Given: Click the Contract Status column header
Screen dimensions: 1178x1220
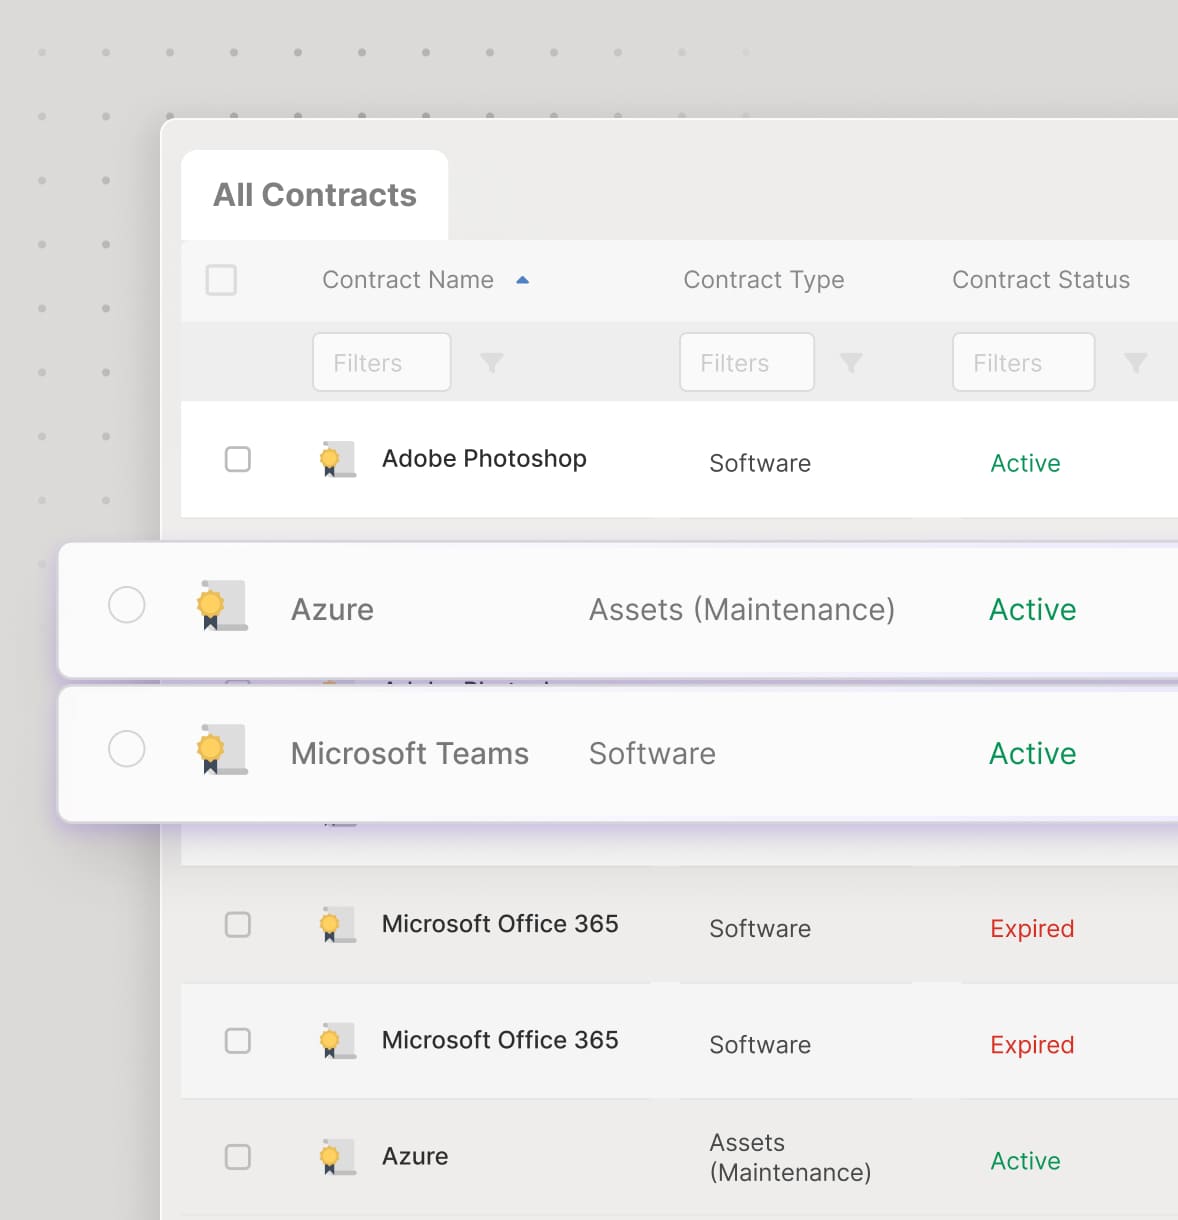Looking at the screenshot, I should pyautogui.click(x=1041, y=280).
